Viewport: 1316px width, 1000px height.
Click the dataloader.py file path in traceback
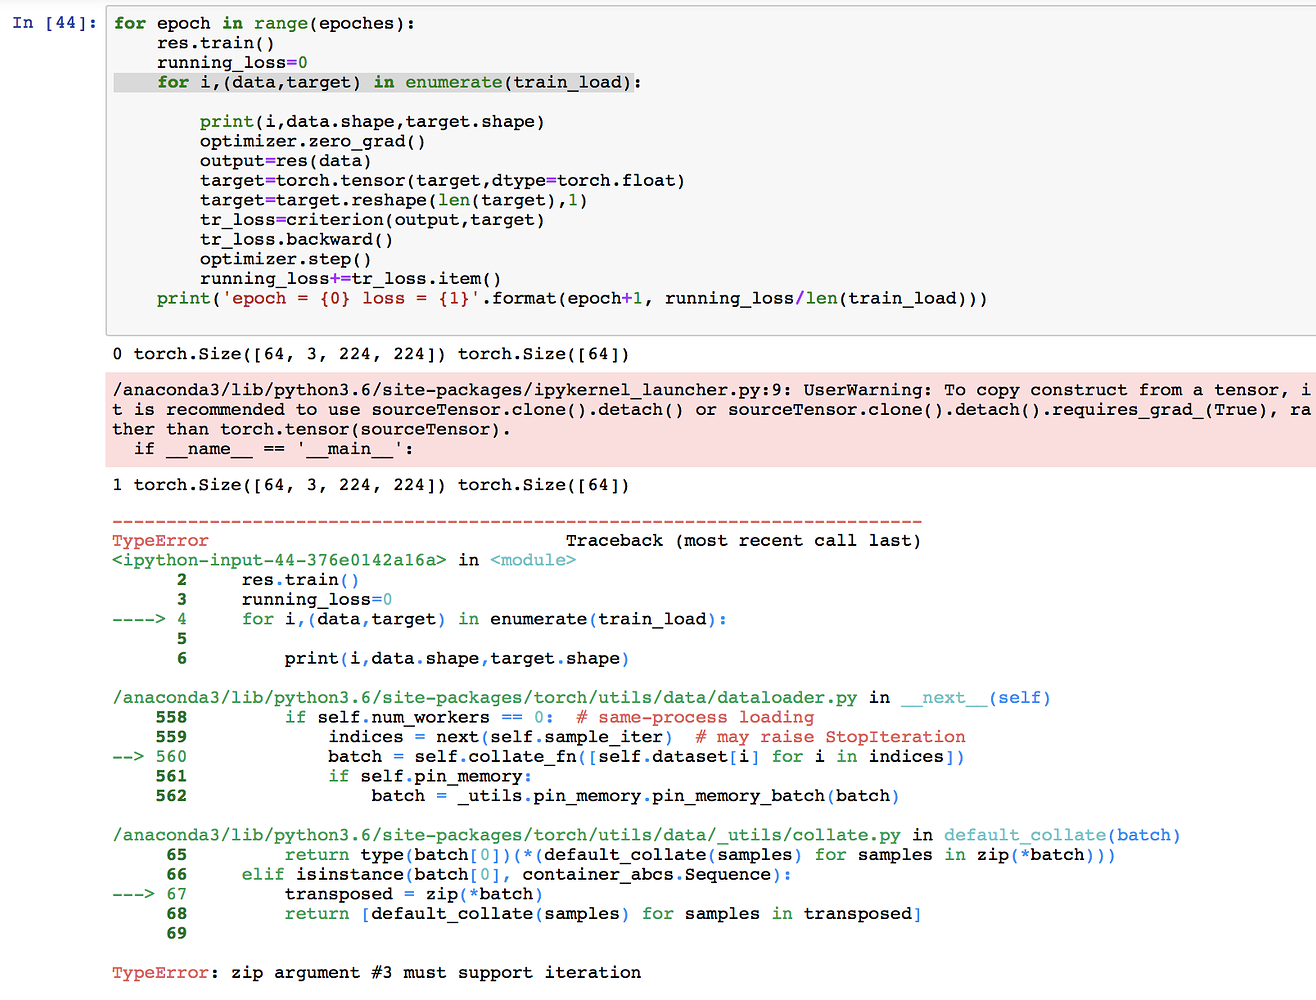click(x=484, y=698)
